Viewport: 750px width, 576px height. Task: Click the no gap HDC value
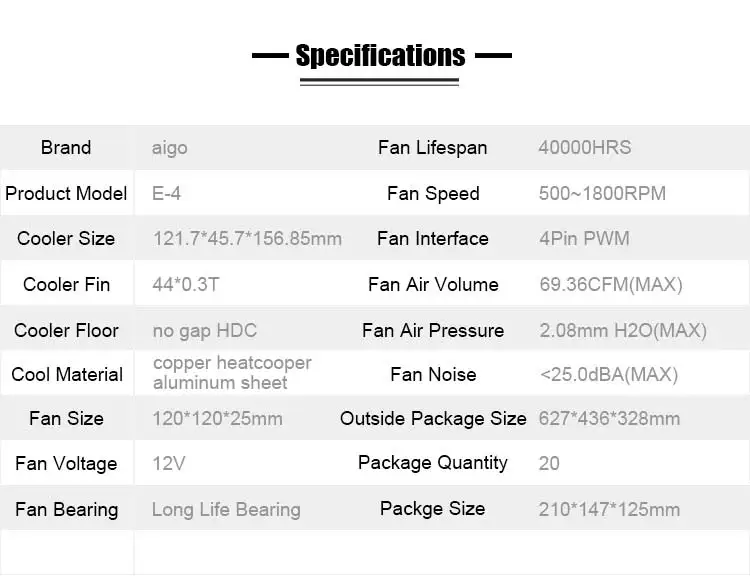(x=205, y=331)
